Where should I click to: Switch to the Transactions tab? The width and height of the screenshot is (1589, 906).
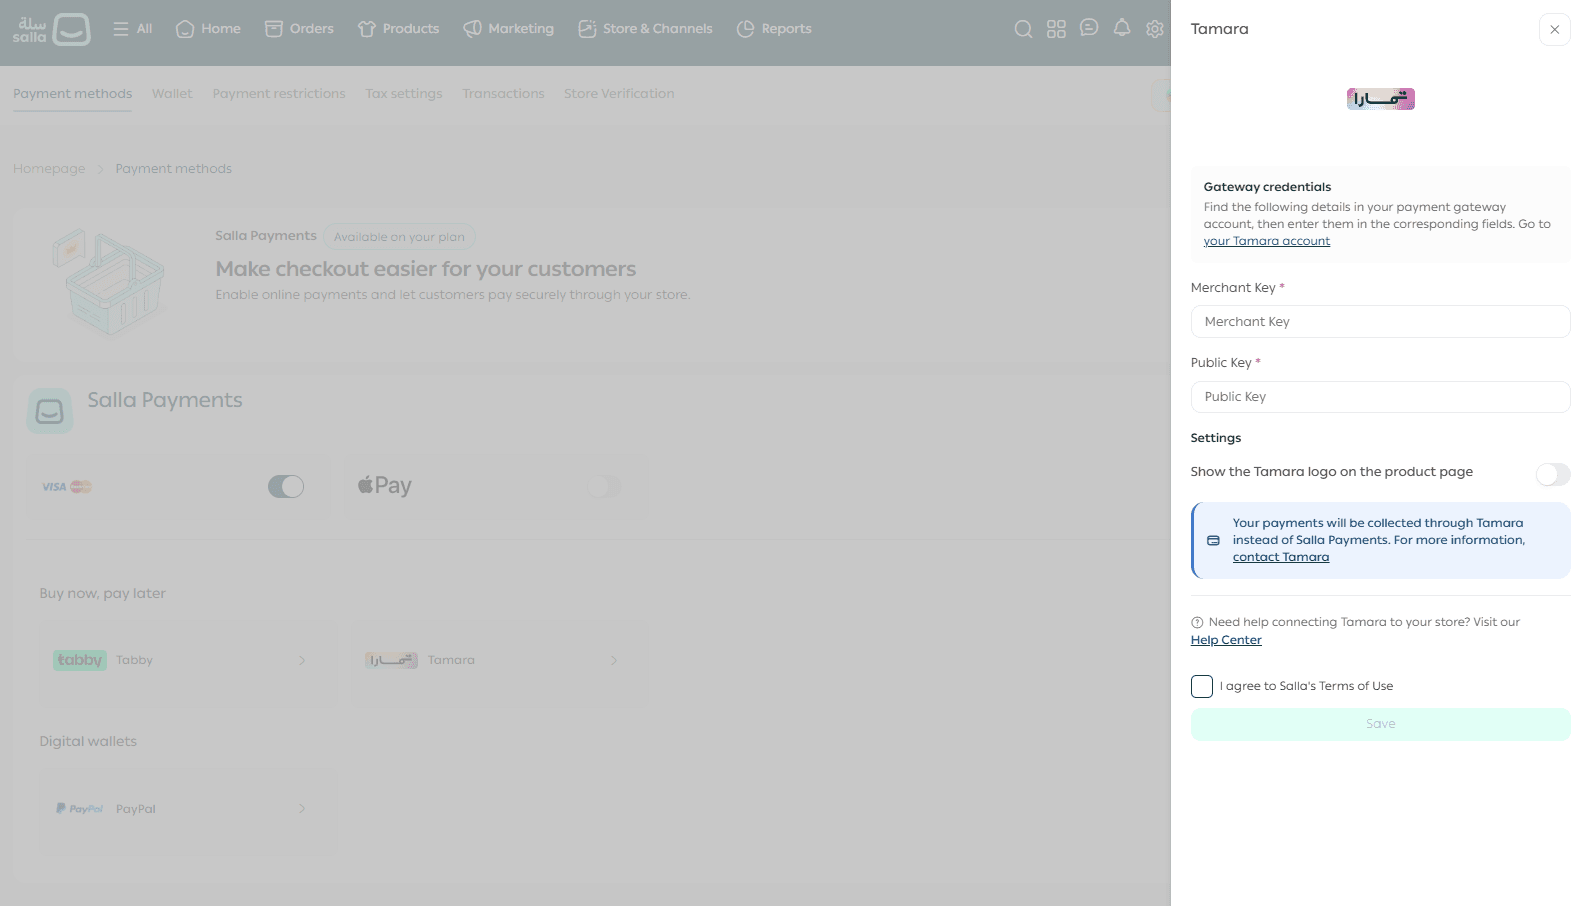pos(503,94)
